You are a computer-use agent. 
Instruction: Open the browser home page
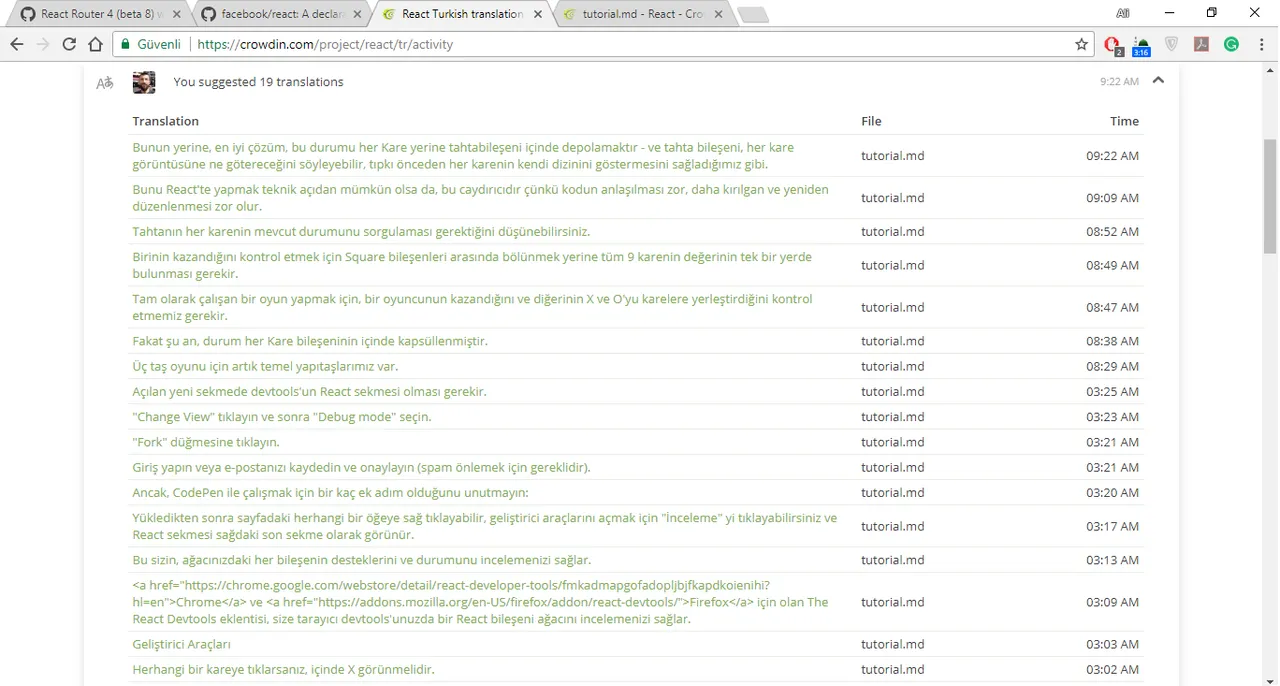[x=96, y=44]
